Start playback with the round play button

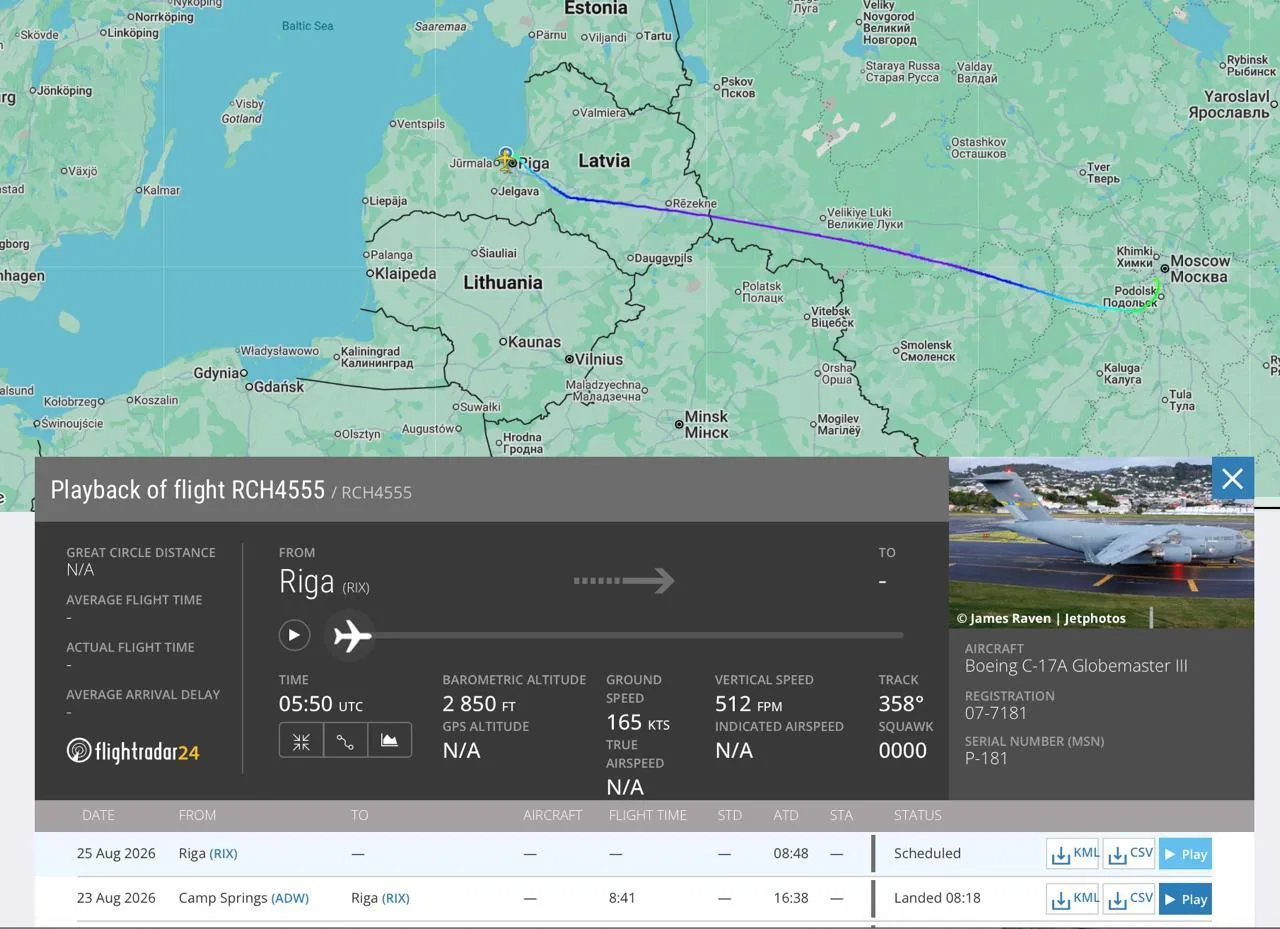click(x=294, y=635)
